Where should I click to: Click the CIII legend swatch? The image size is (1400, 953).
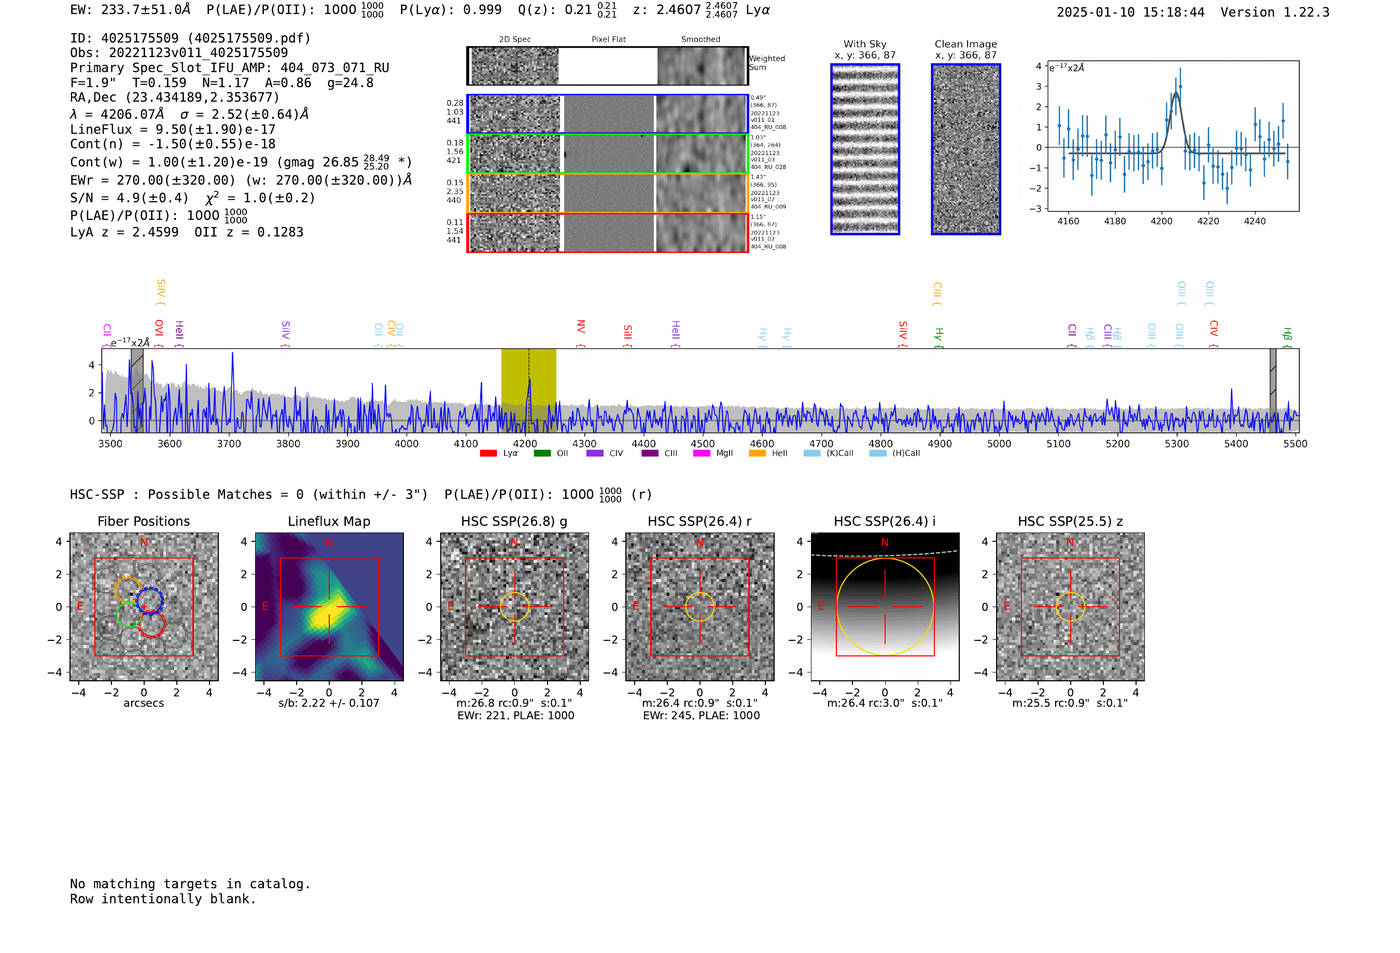650,454
